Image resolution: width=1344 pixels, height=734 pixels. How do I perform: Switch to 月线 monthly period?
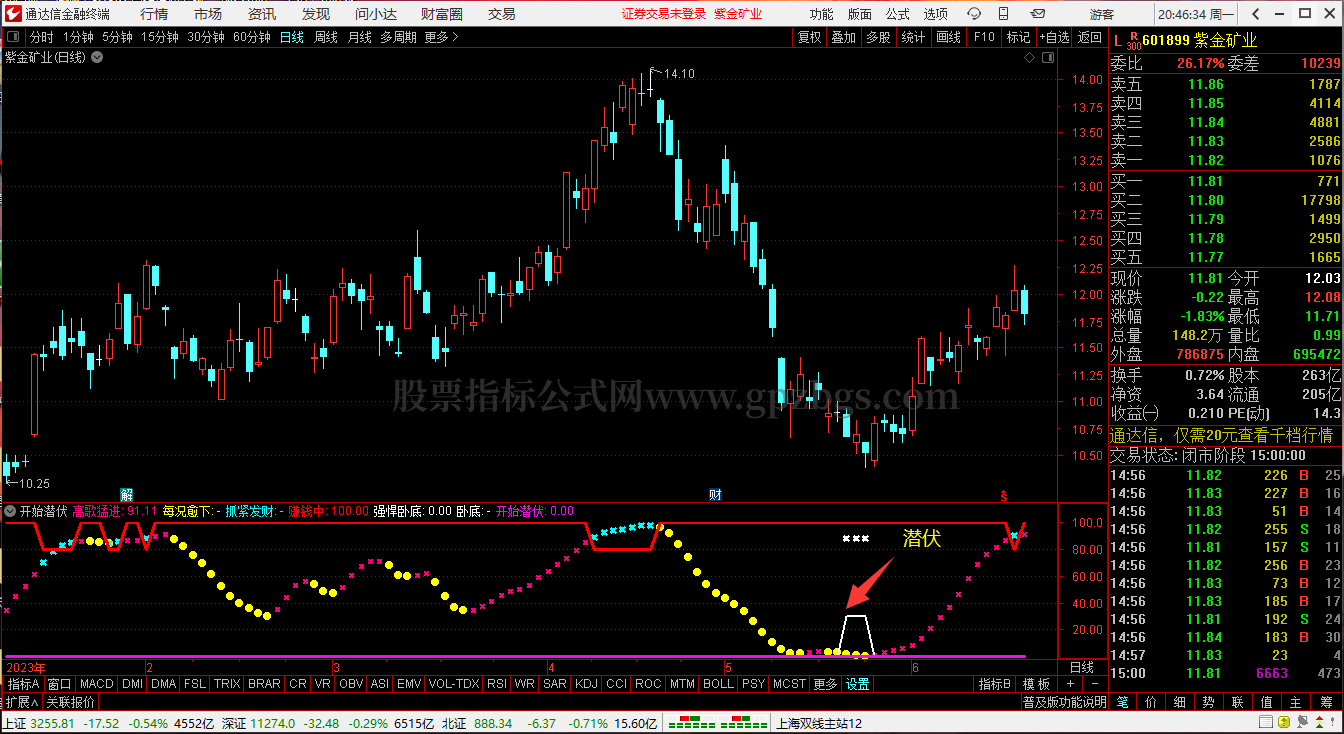(359, 37)
